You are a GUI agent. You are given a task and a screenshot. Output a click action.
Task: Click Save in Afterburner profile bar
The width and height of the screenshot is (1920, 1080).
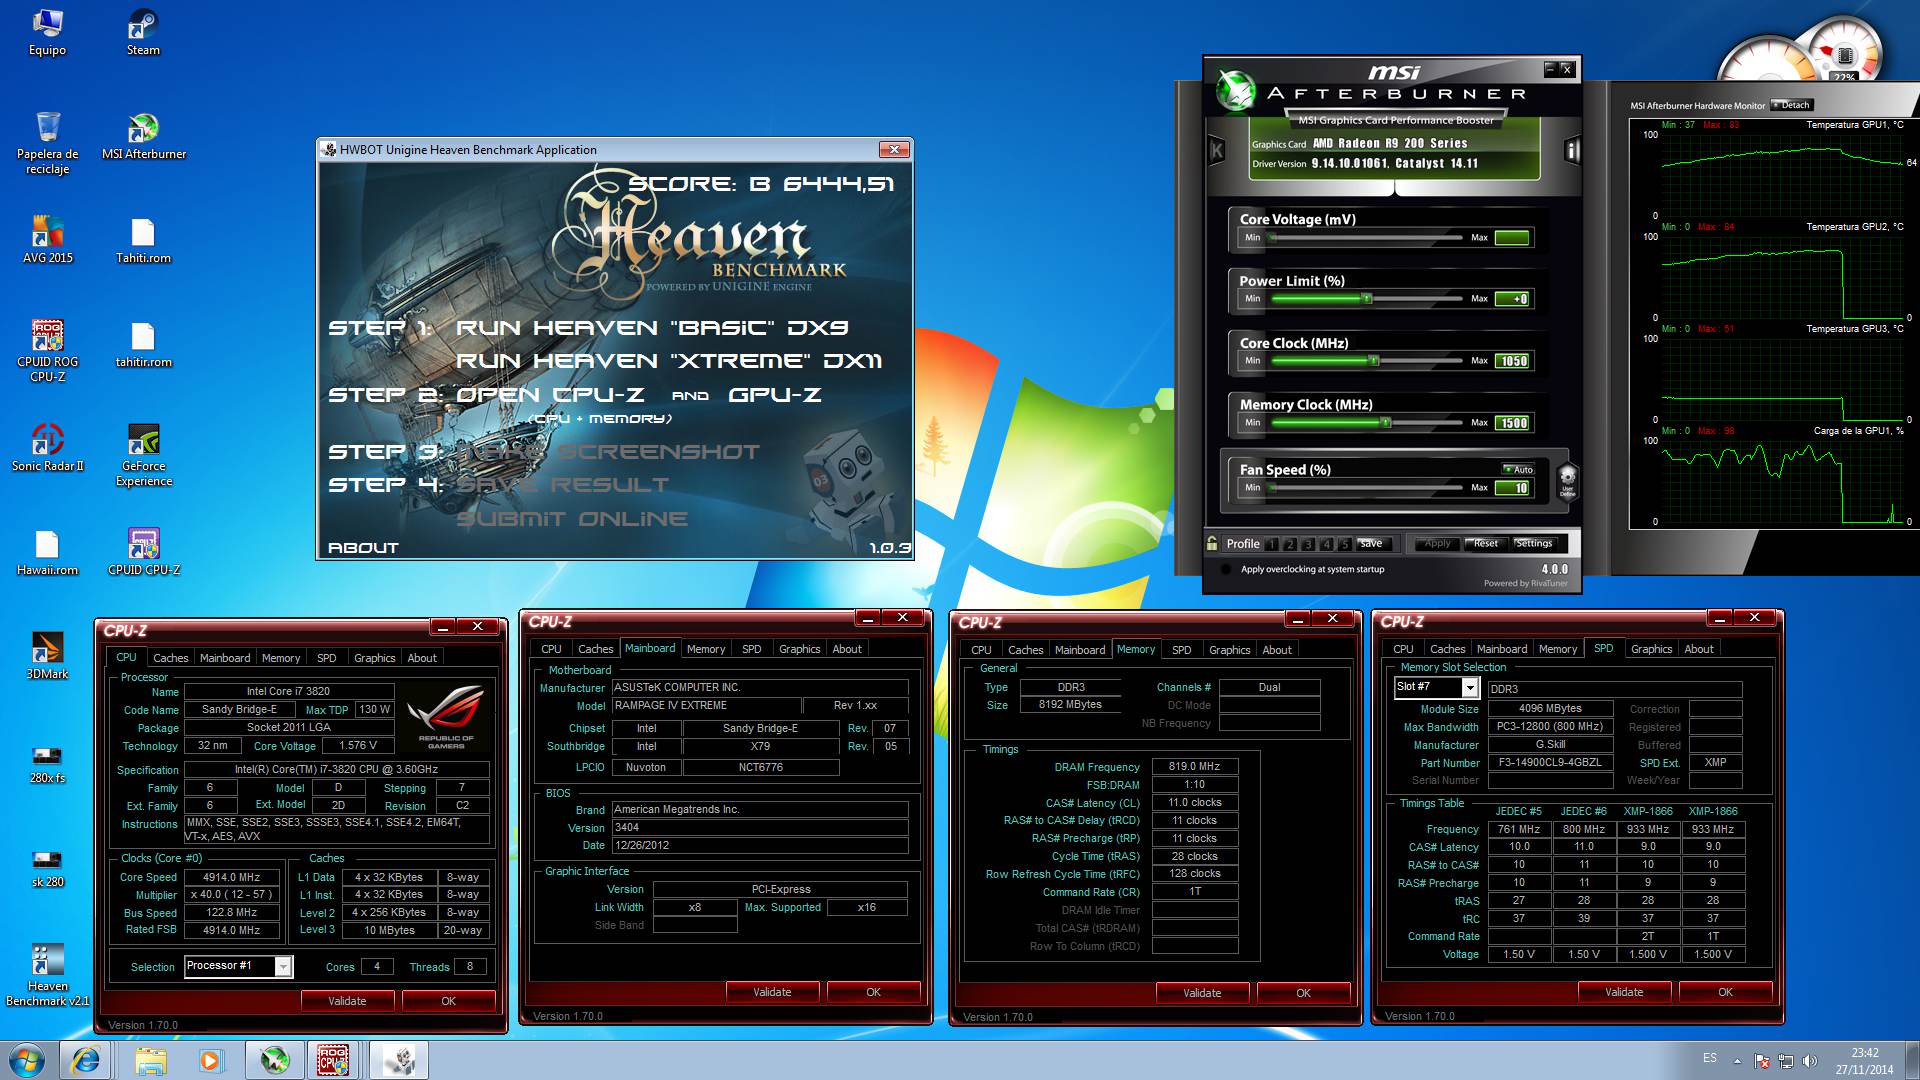tap(1371, 543)
